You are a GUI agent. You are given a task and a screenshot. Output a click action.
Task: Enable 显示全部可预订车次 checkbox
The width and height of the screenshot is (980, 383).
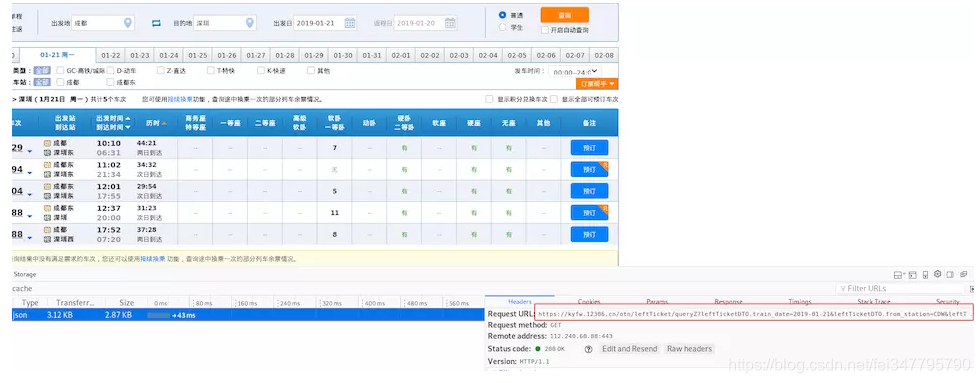point(554,99)
